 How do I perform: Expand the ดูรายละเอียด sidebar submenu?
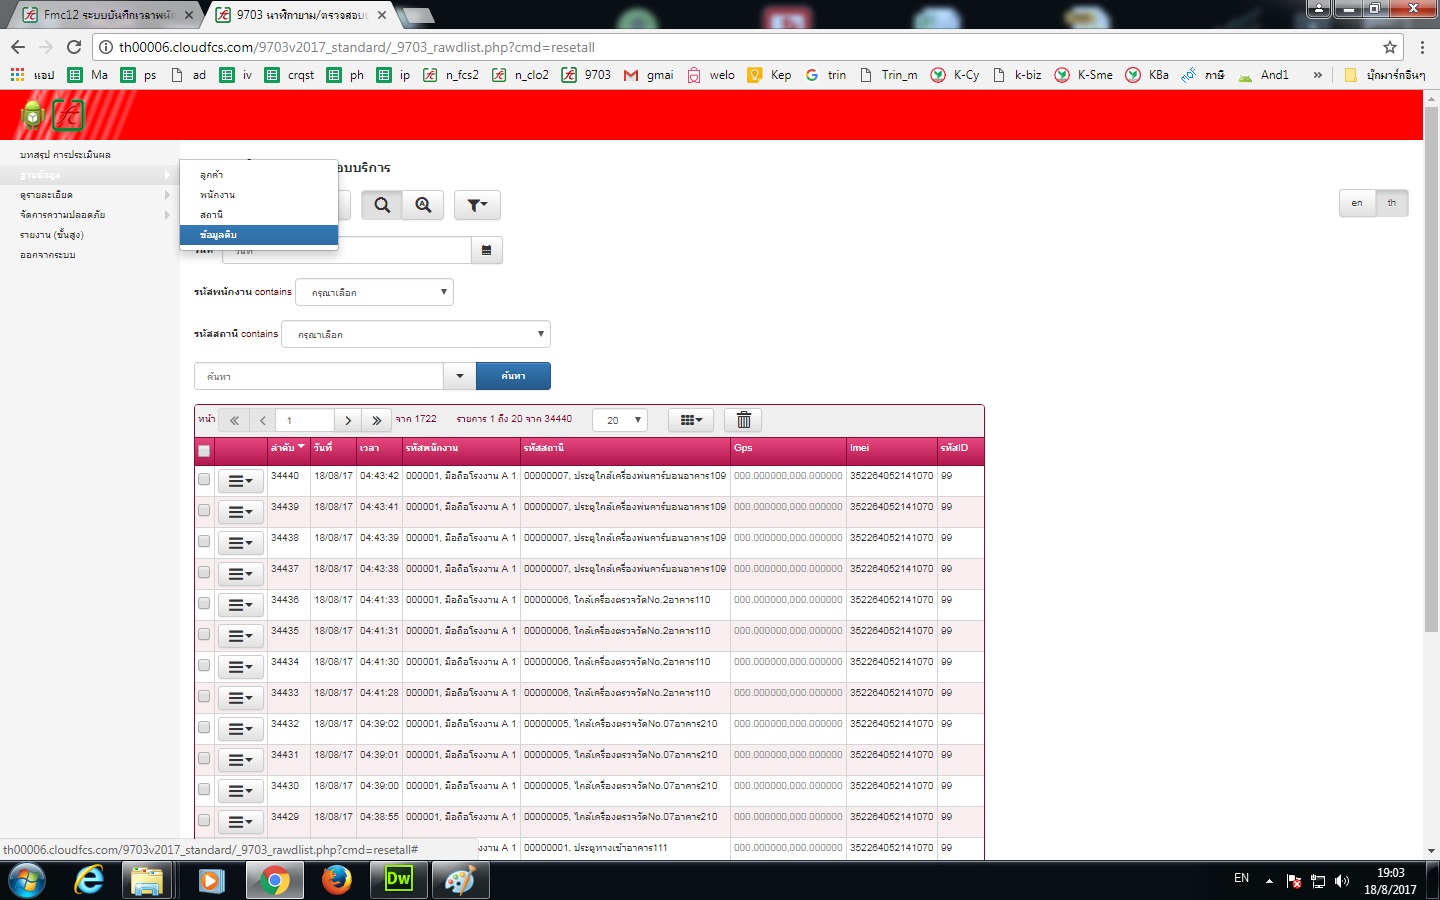[90, 195]
